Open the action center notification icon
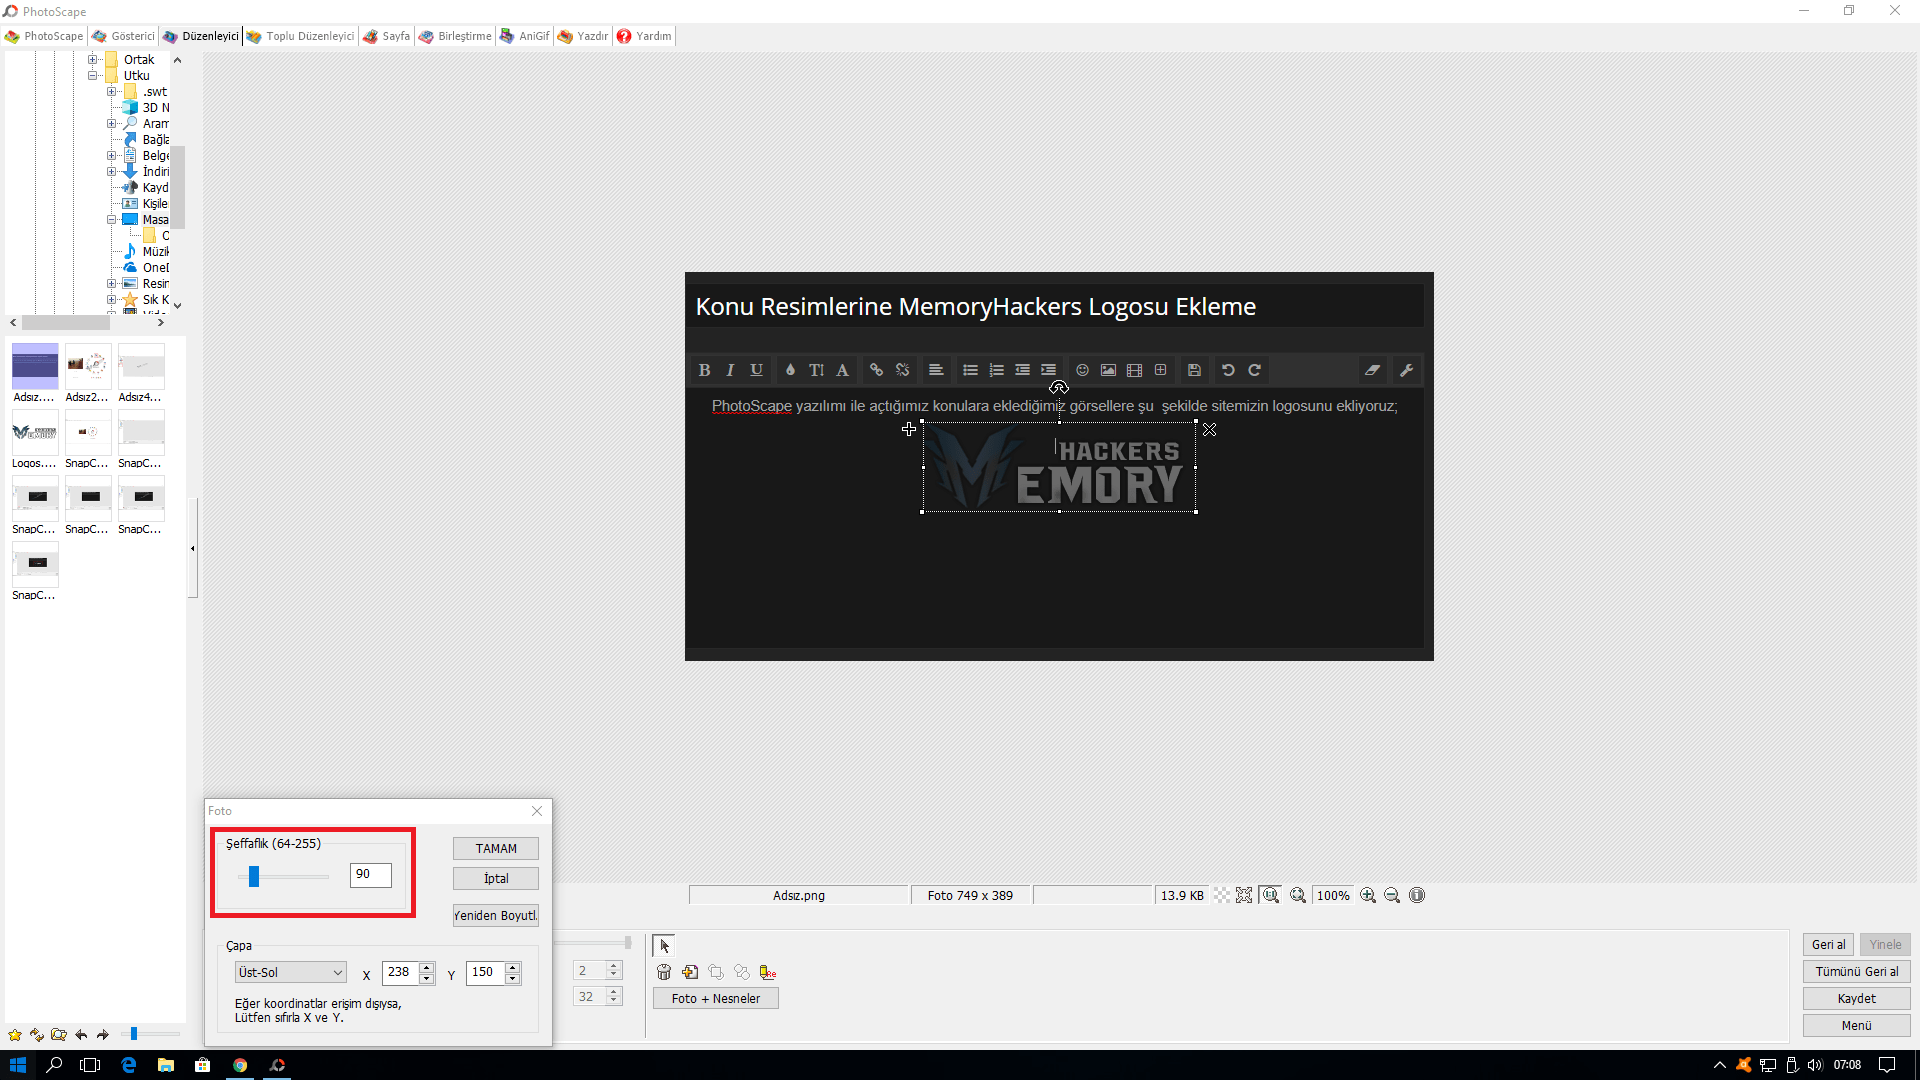This screenshot has width=1920, height=1080. point(1887,1065)
